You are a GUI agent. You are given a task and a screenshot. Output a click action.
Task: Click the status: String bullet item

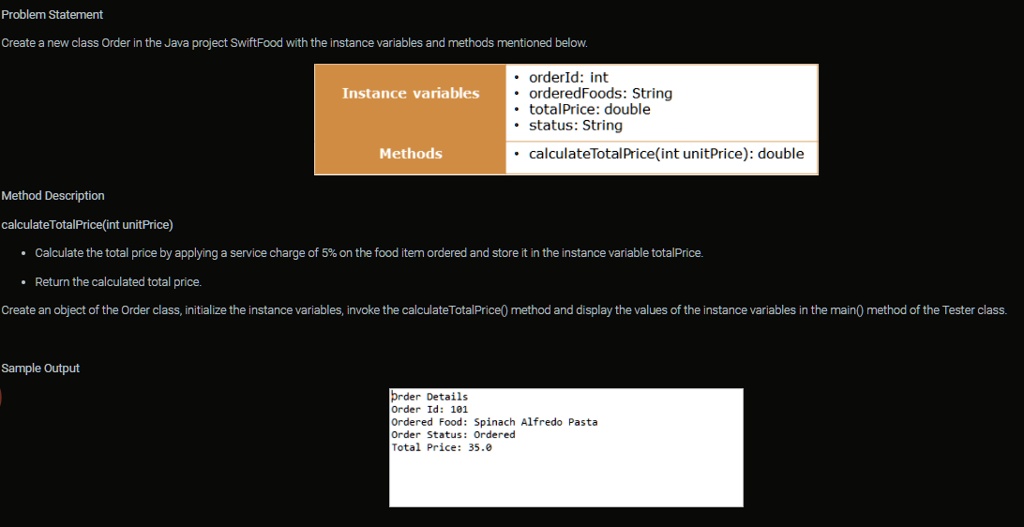pos(575,125)
